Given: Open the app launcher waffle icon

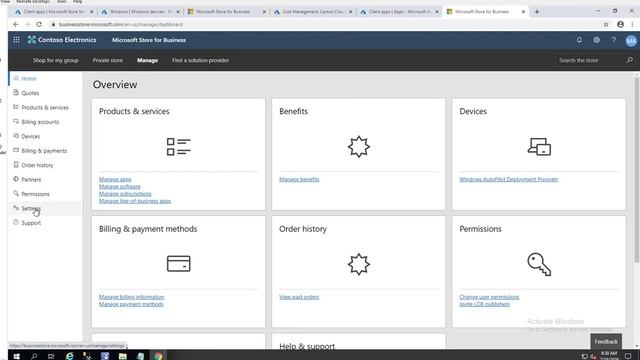Looking at the screenshot, I should click(x=16, y=40).
